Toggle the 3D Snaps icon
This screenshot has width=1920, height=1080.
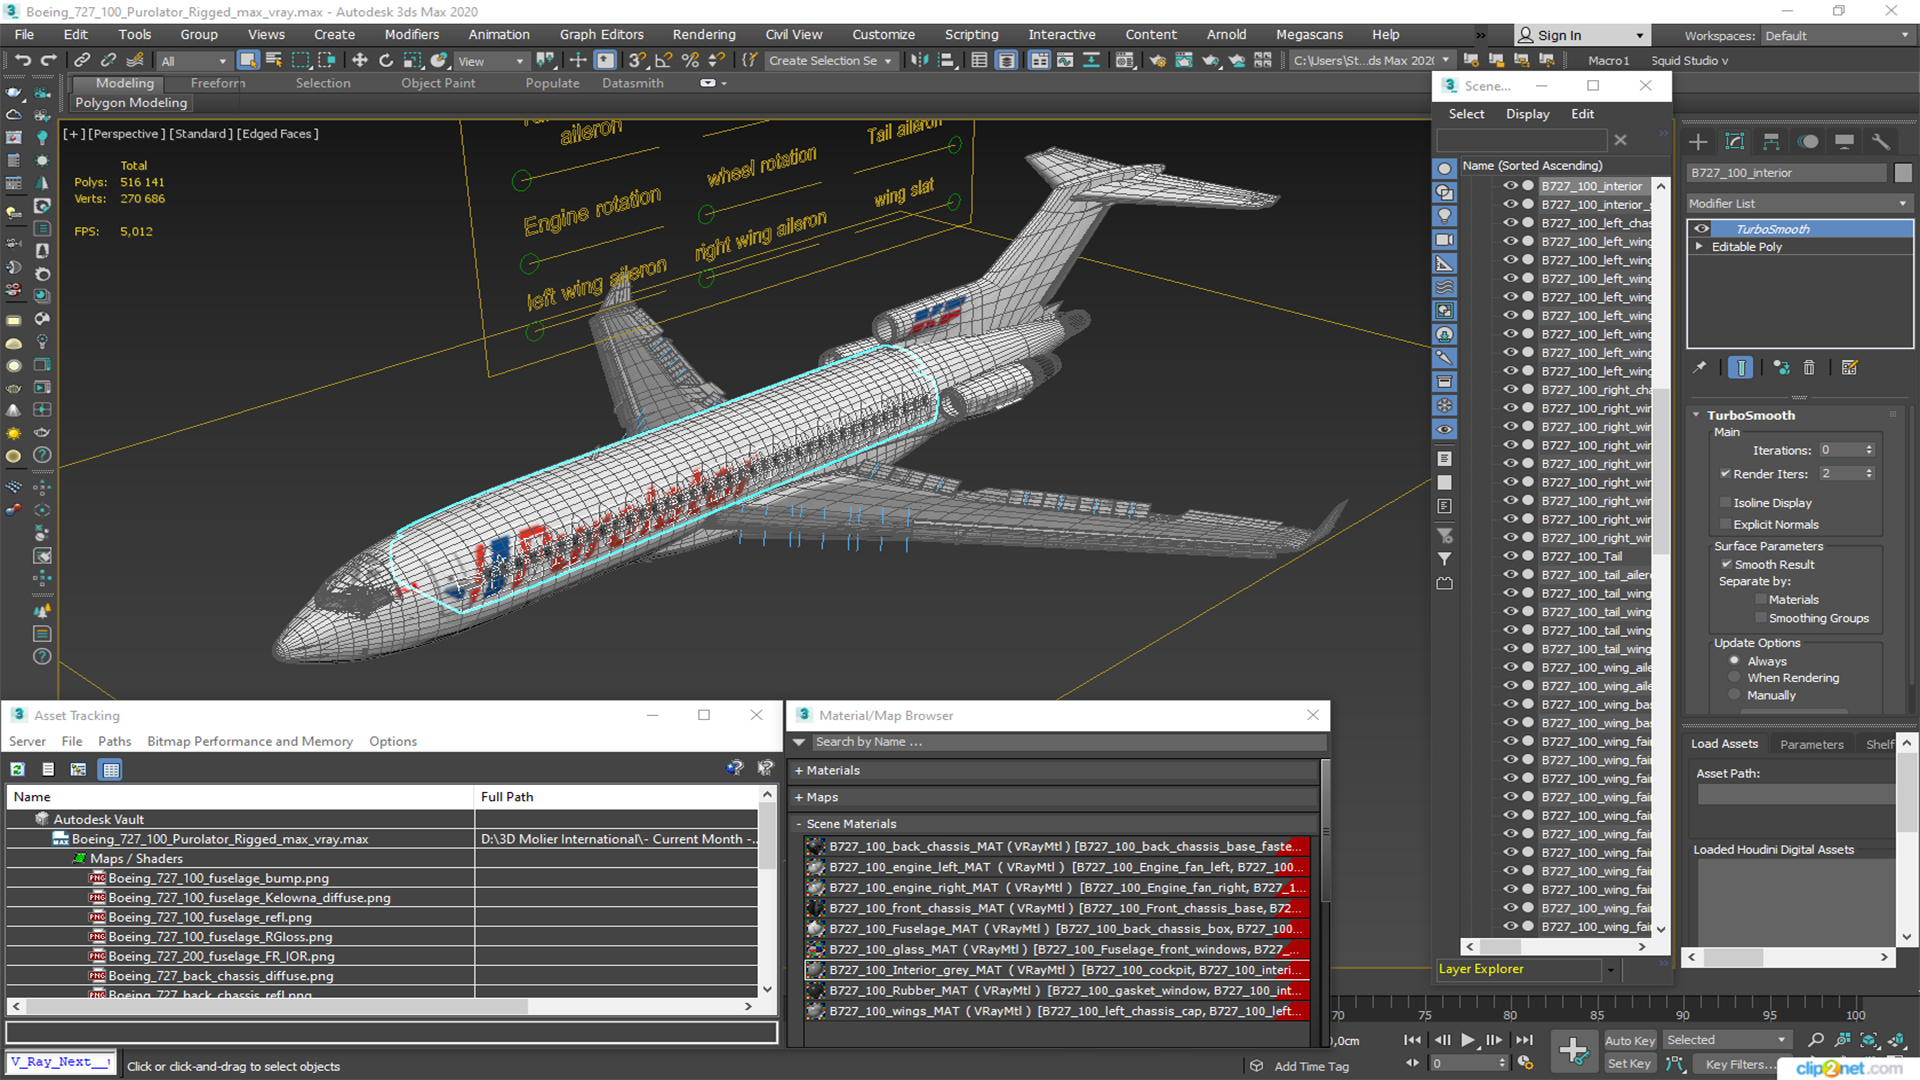tap(637, 60)
